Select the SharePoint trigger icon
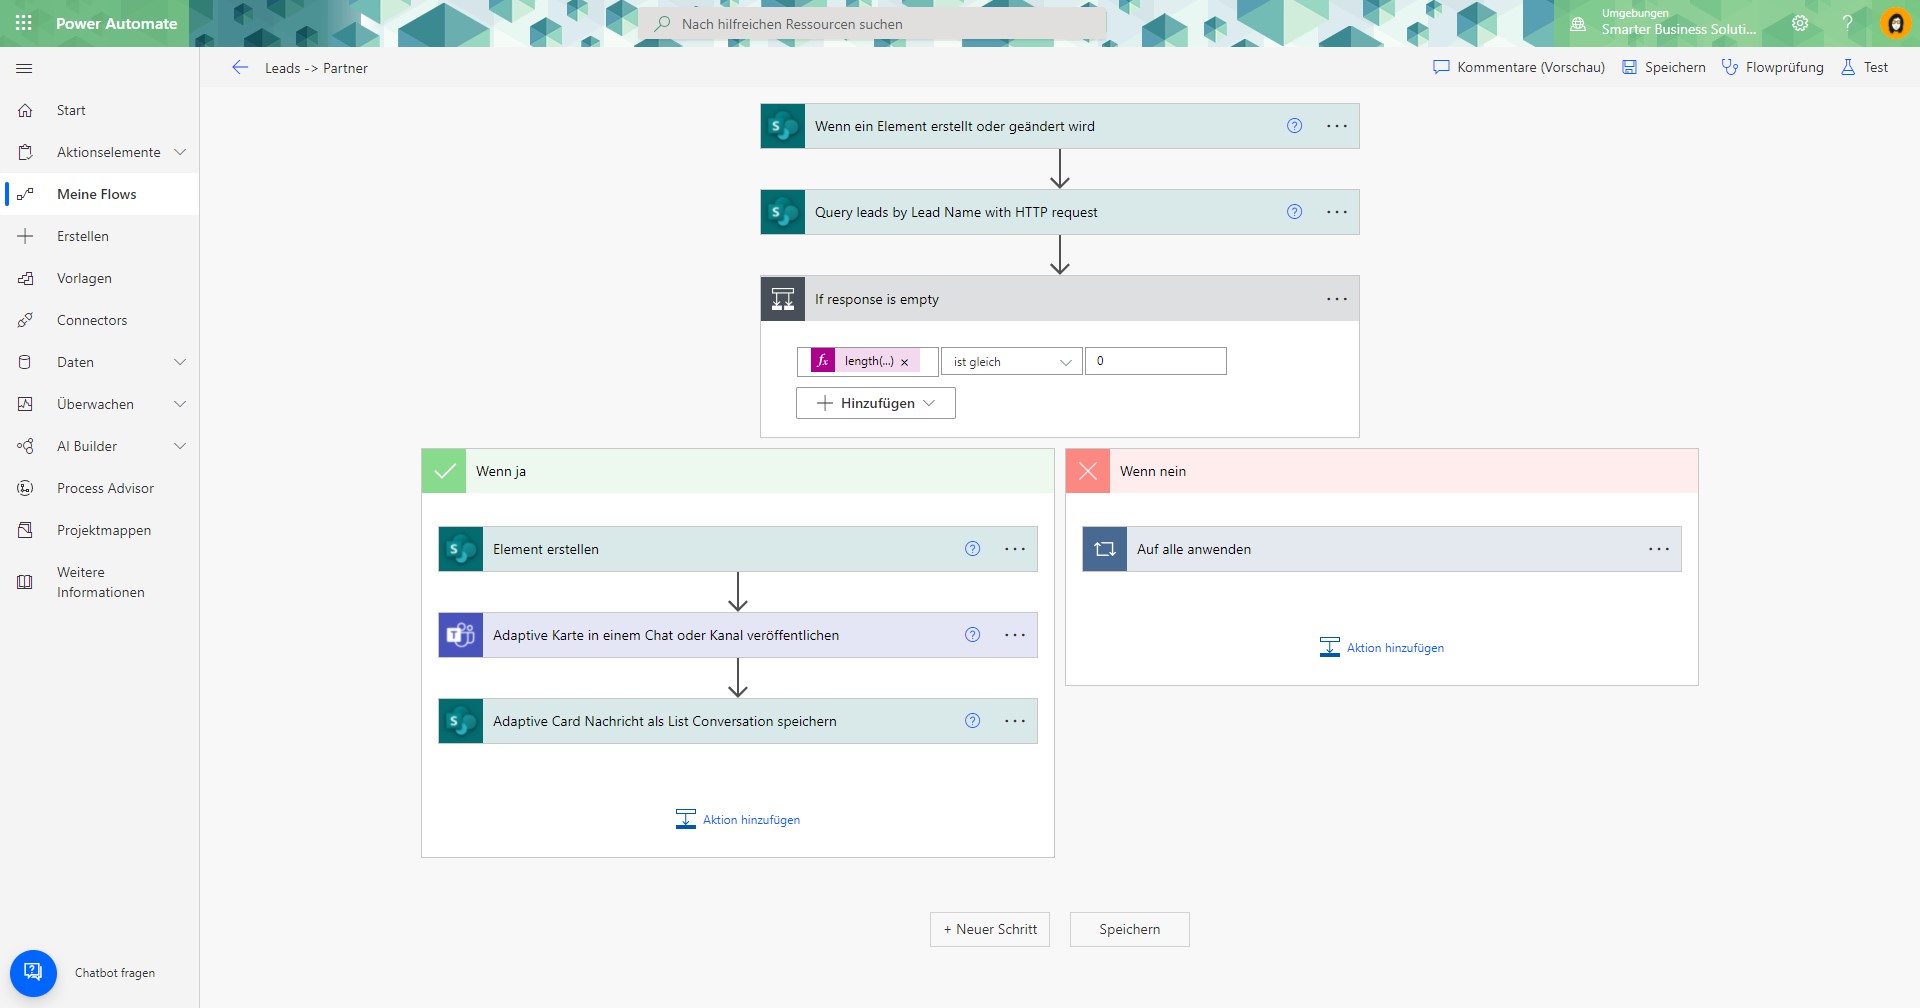 [x=783, y=126]
